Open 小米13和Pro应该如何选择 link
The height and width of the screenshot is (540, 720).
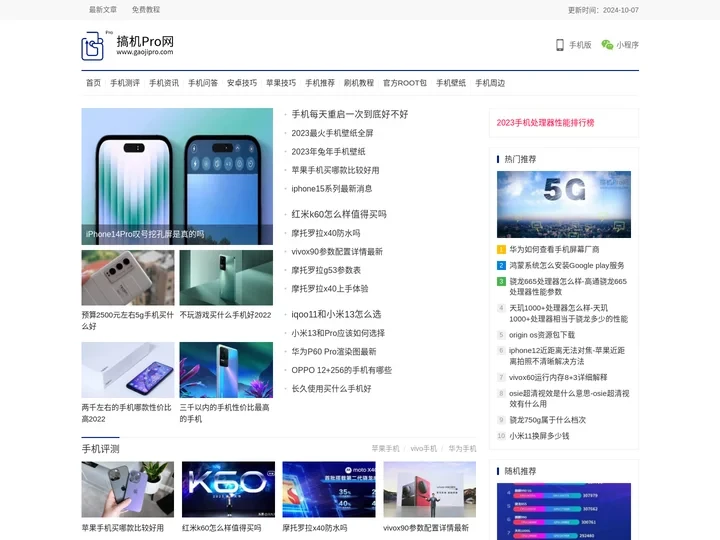pyautogui.click(x=338, y=333)
